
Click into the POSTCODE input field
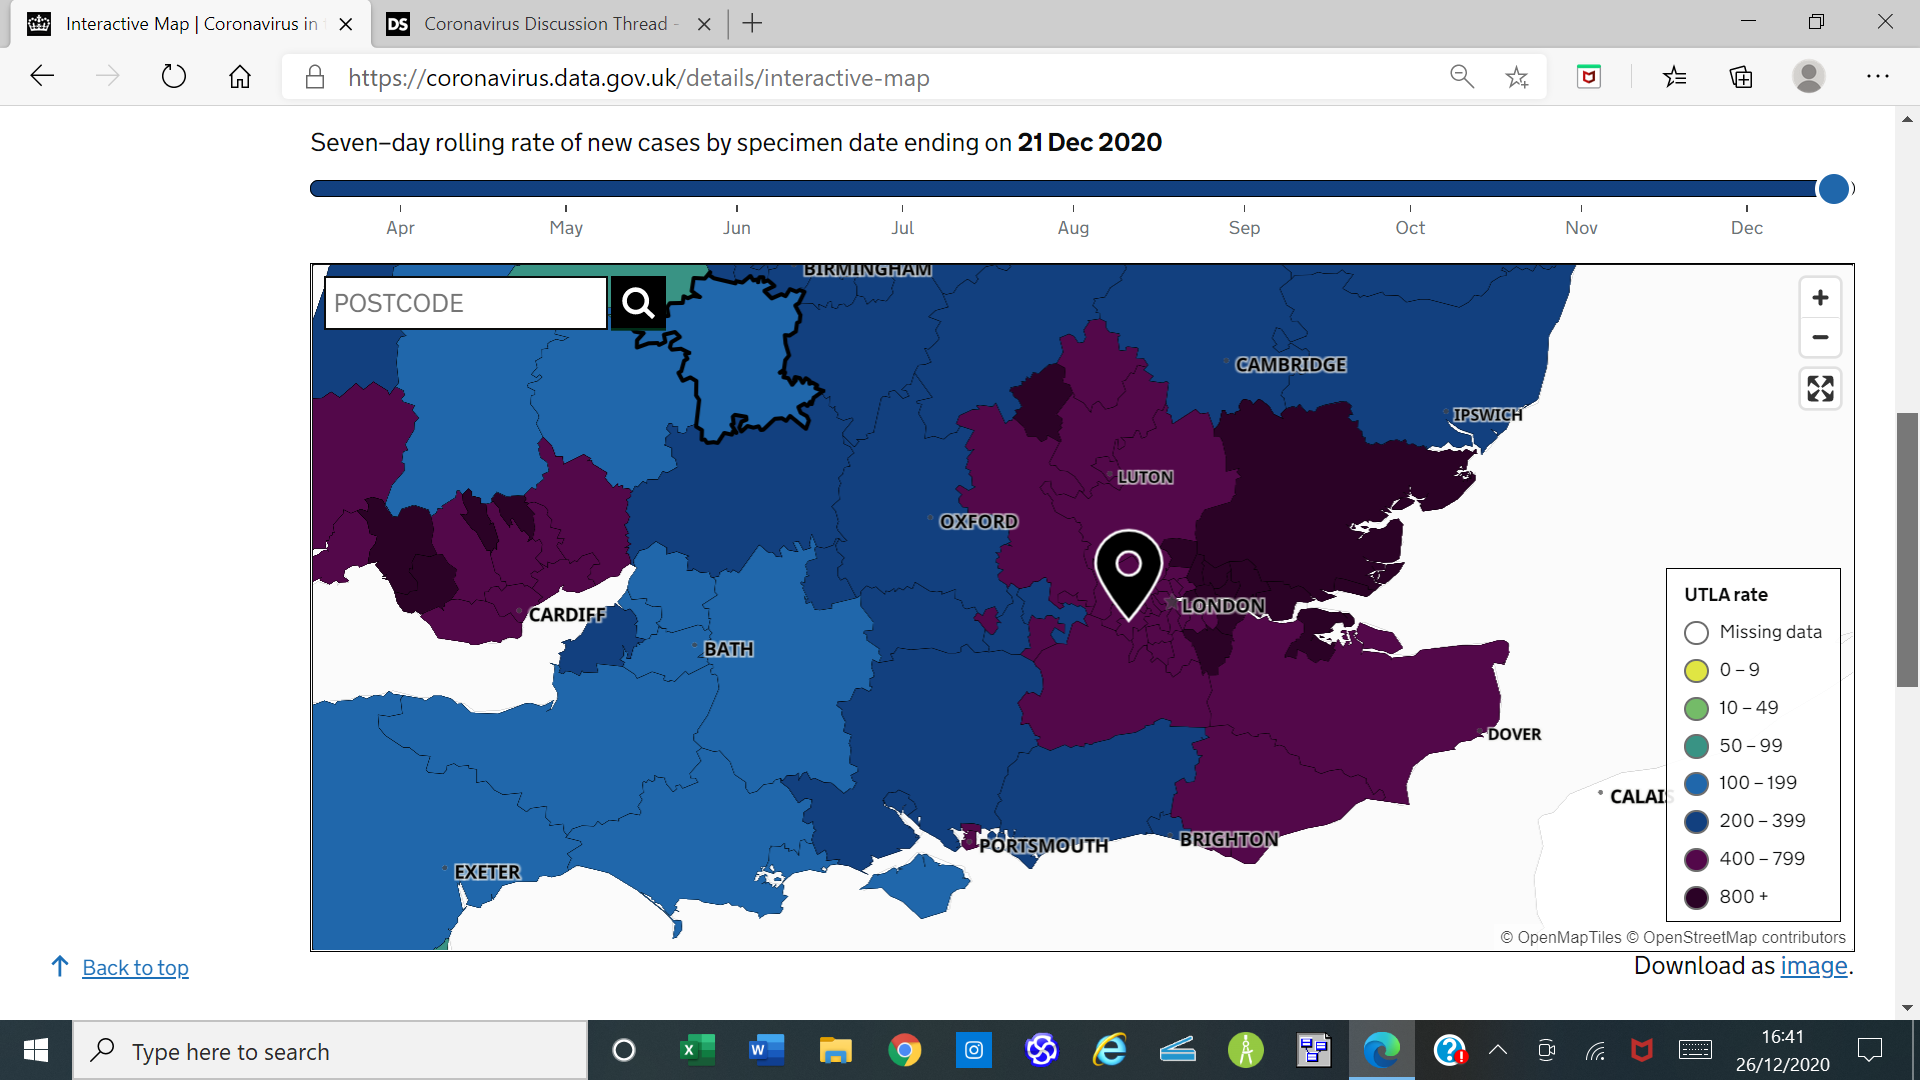(x=465, y=303)
